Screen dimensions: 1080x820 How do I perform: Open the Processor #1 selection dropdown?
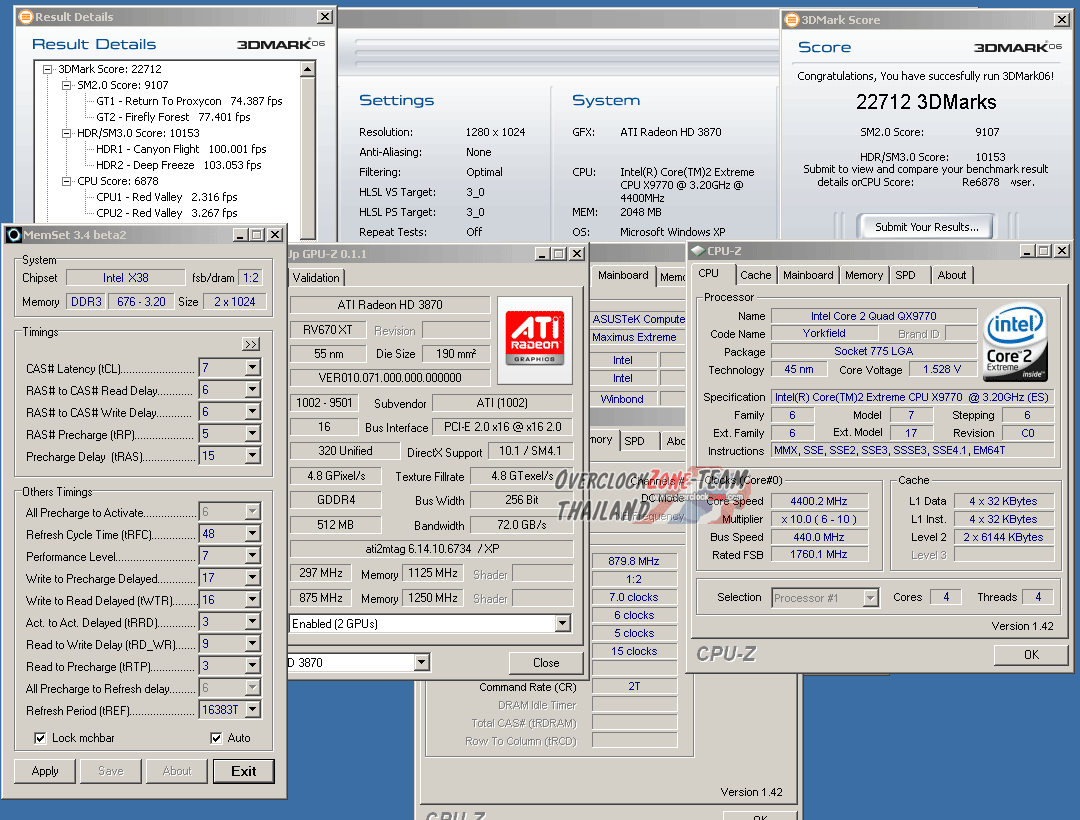pos(871,598)
